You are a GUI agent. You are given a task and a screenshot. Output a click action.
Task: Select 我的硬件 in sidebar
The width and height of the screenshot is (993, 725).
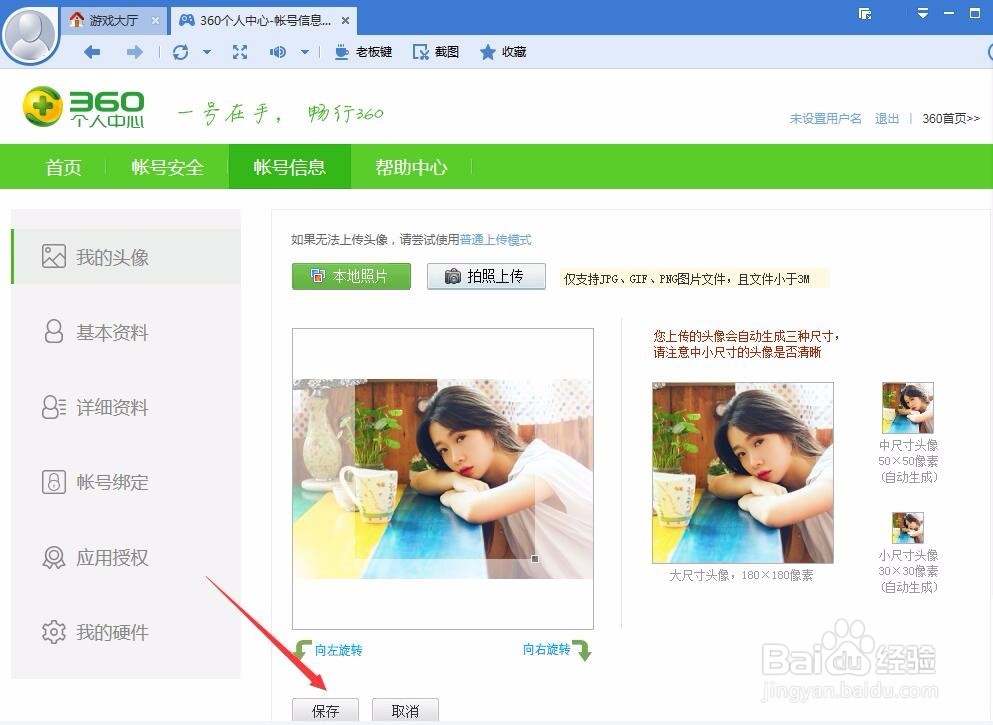127,632
